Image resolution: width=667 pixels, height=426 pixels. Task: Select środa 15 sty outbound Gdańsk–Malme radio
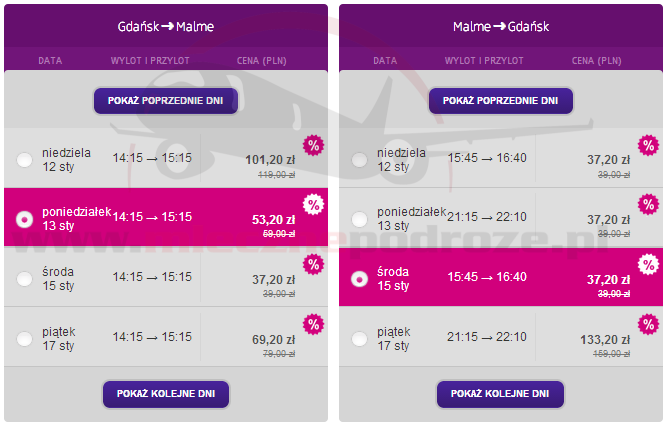(x=25, y=278)
